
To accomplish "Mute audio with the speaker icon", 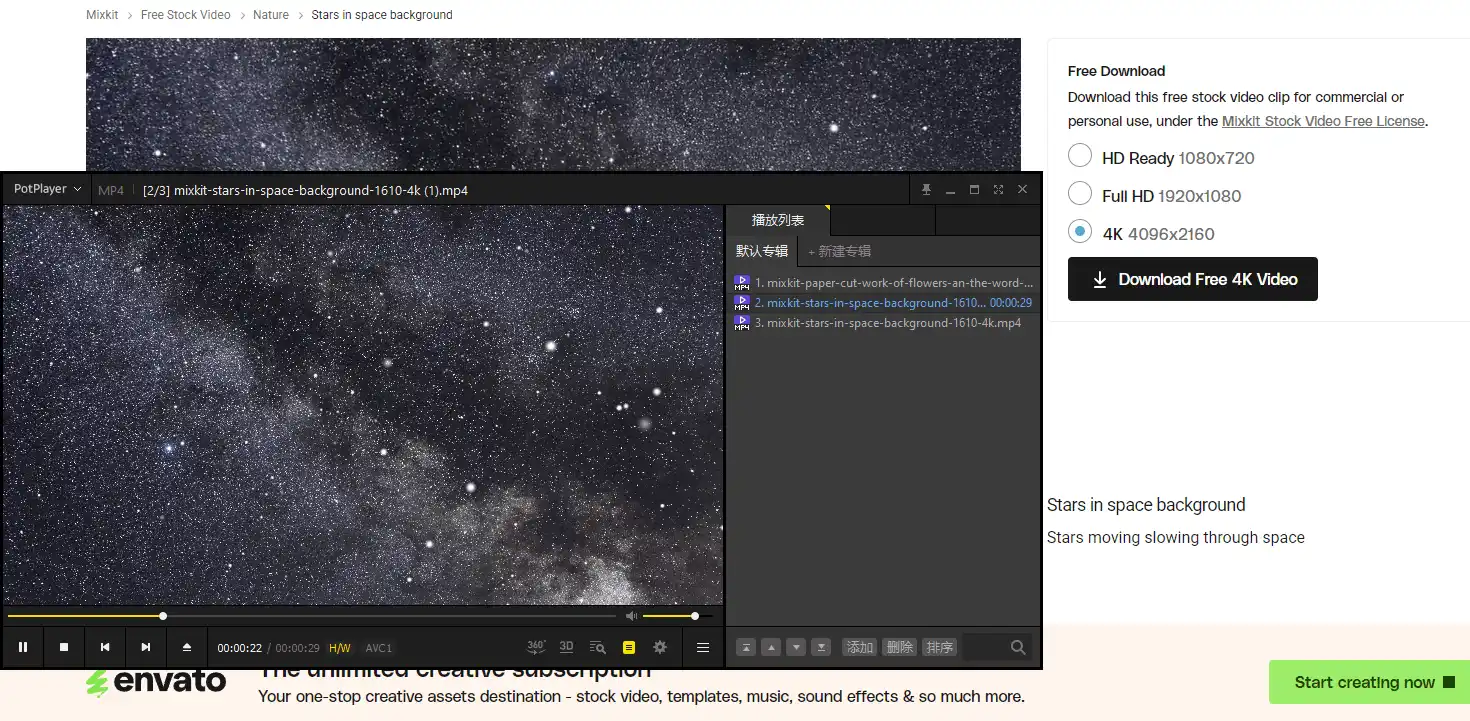I will pyautogui.click(x=631, y=616).
